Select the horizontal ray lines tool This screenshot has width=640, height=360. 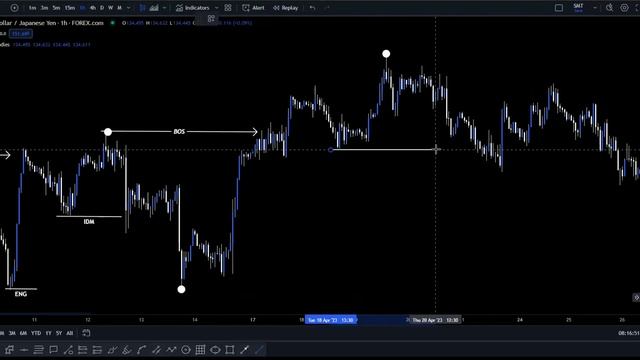click(38, 350)
